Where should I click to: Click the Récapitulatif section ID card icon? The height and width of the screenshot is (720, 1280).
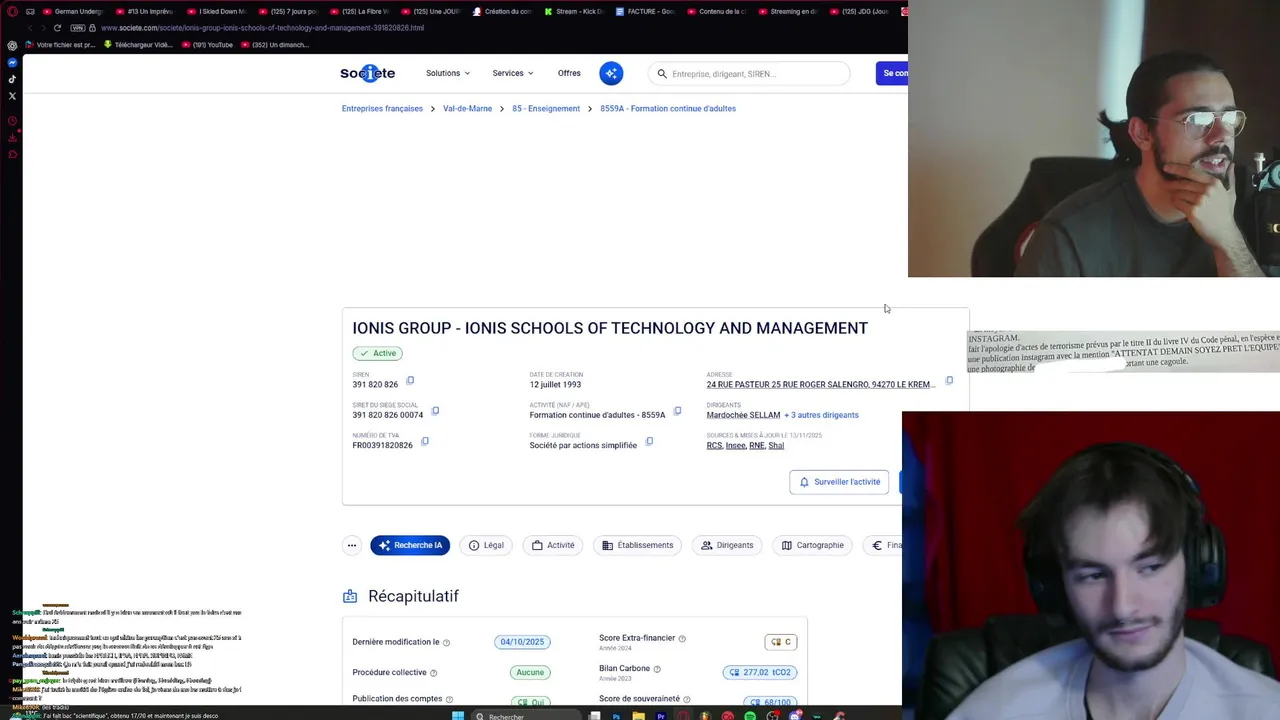[x=350, y=596]
